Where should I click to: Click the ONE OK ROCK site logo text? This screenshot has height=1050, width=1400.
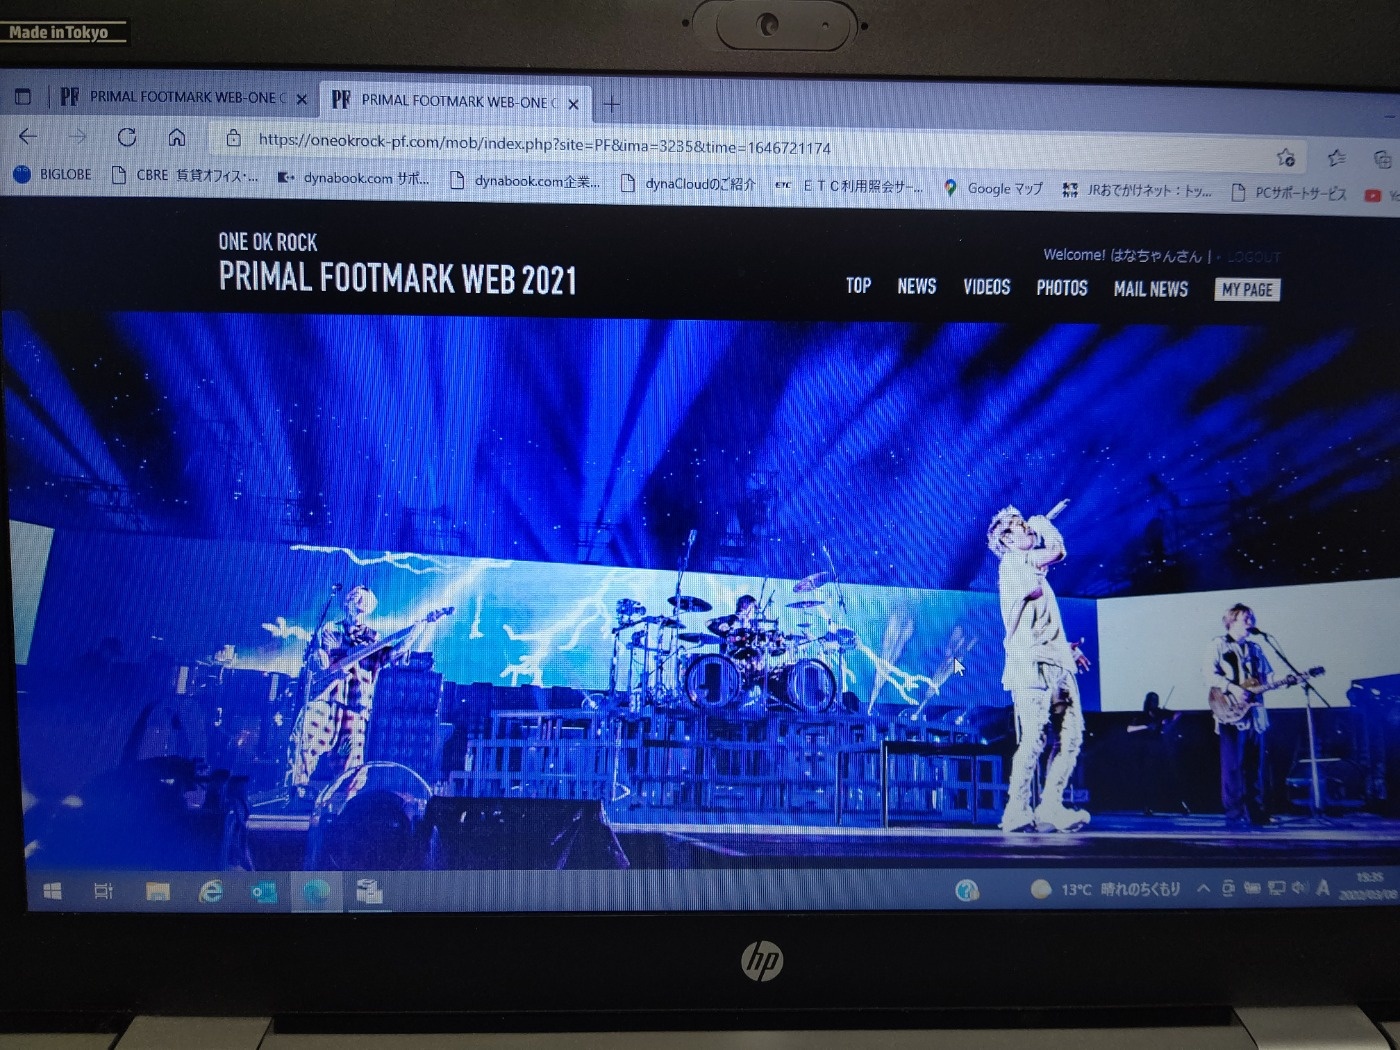tap(267, 242)
